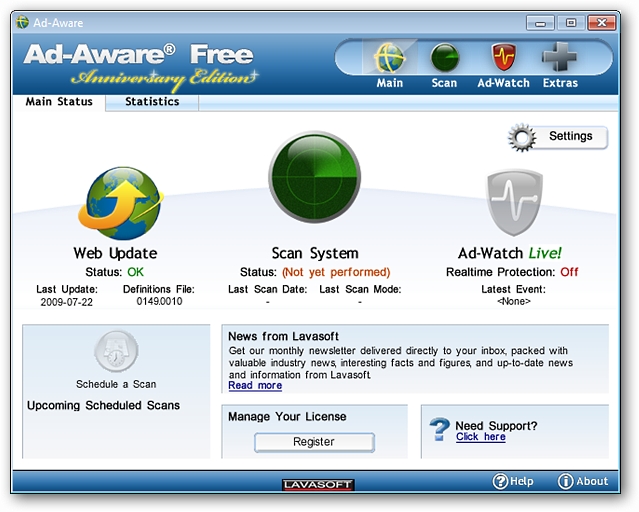Open Ad-Watch Live gray shield icon
This screenshot has height=512, width=639.
pyautogui.click(x=514, y=203)
